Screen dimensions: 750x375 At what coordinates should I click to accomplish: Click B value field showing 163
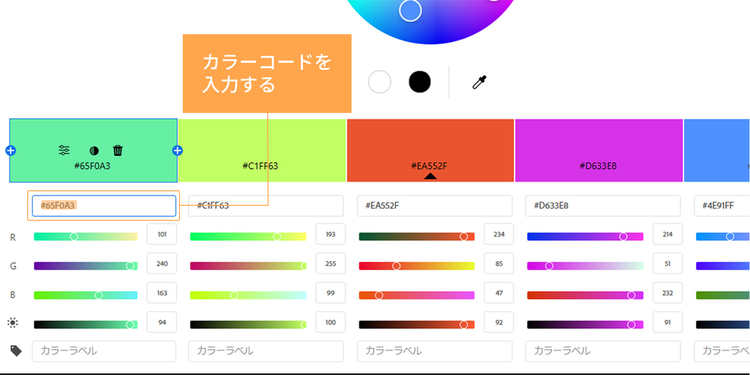click(162, 293)
